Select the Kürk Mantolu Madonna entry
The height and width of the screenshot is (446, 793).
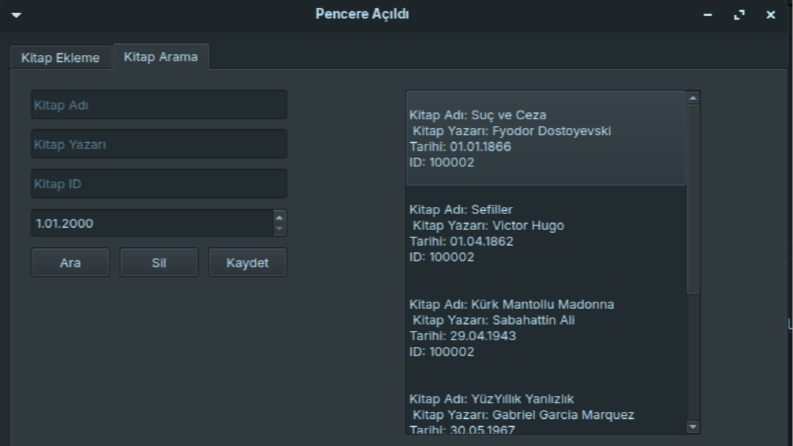(x=546, y=328)
